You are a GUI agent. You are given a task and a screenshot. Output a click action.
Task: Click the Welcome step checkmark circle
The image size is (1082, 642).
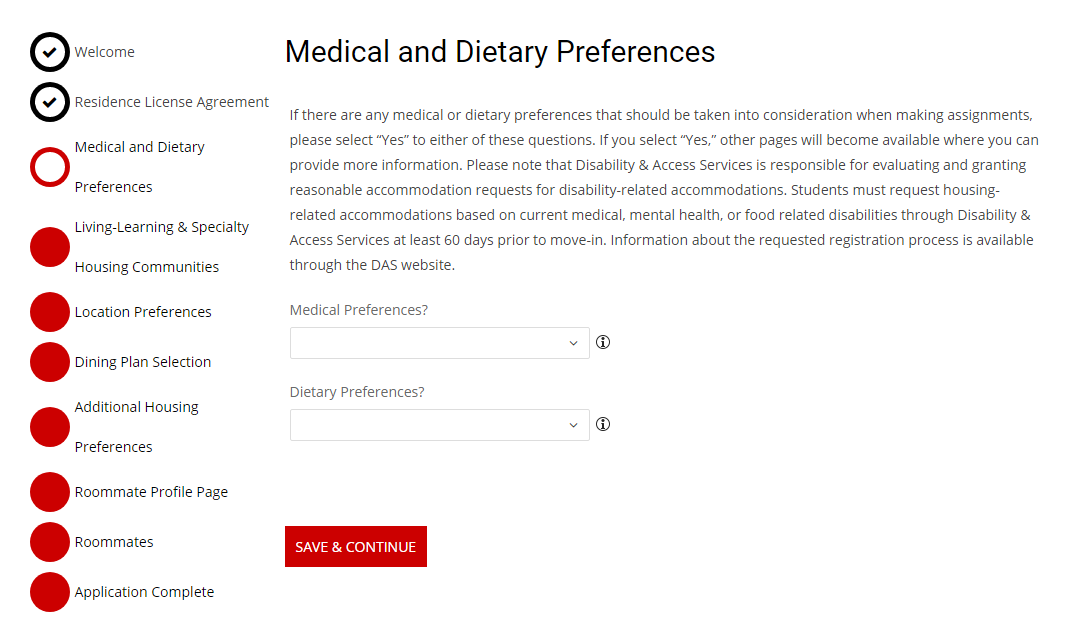(50, 52)
